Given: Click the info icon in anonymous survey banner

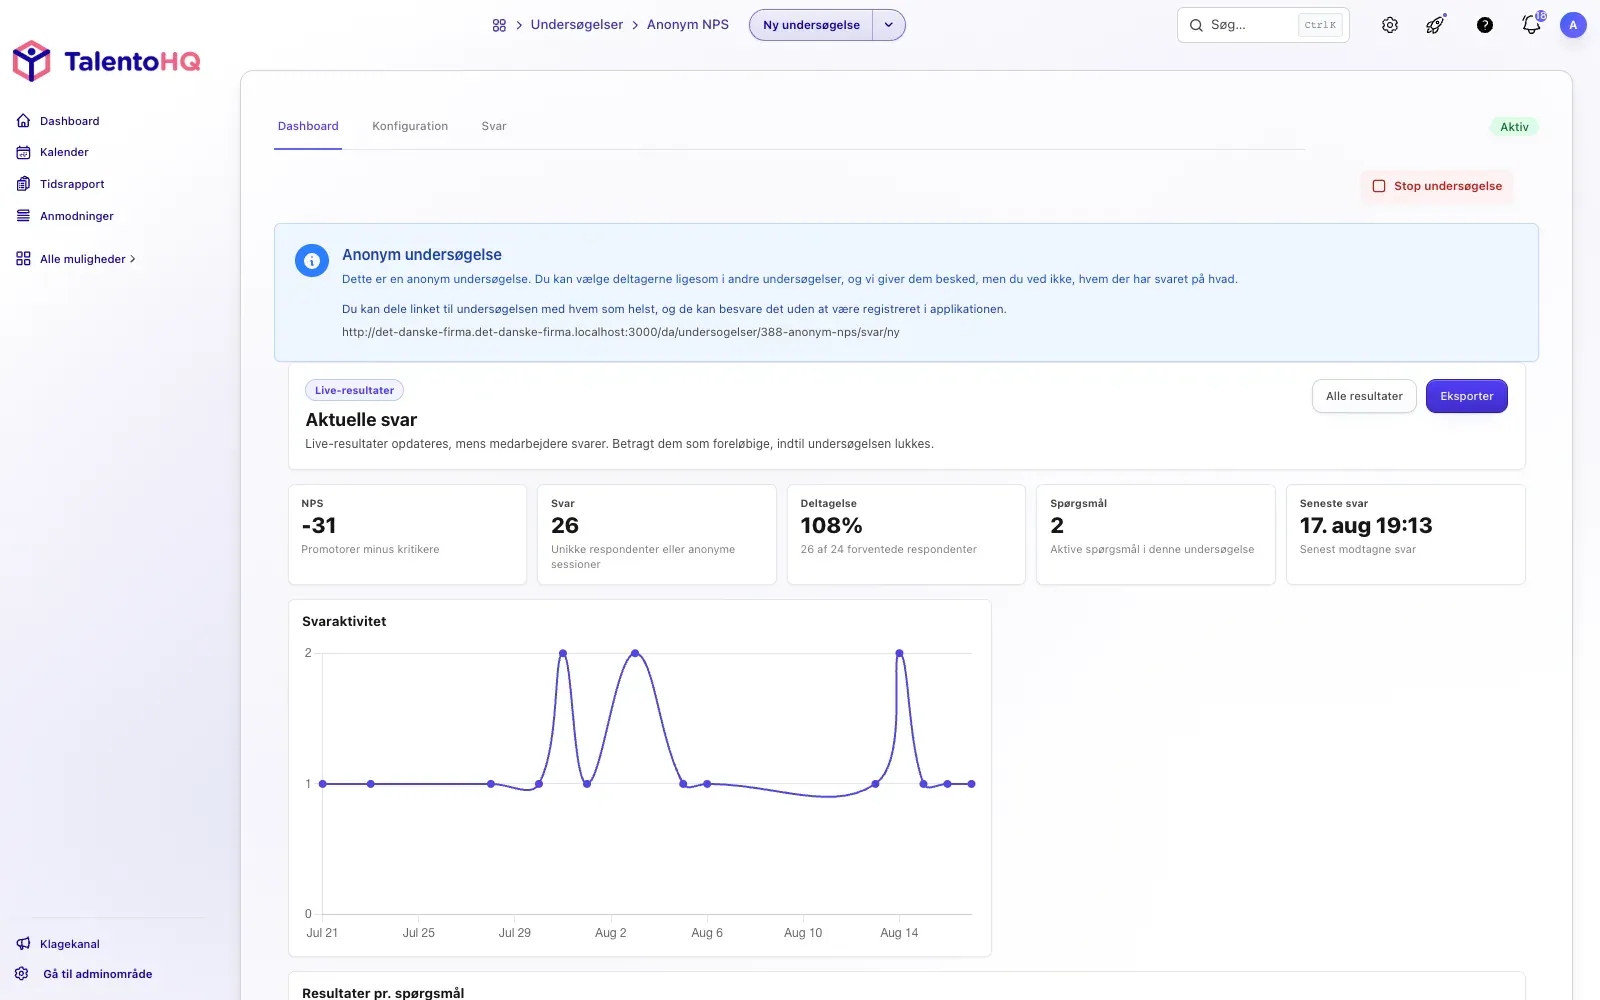Looking at the screenshot, I should [312, 261].
